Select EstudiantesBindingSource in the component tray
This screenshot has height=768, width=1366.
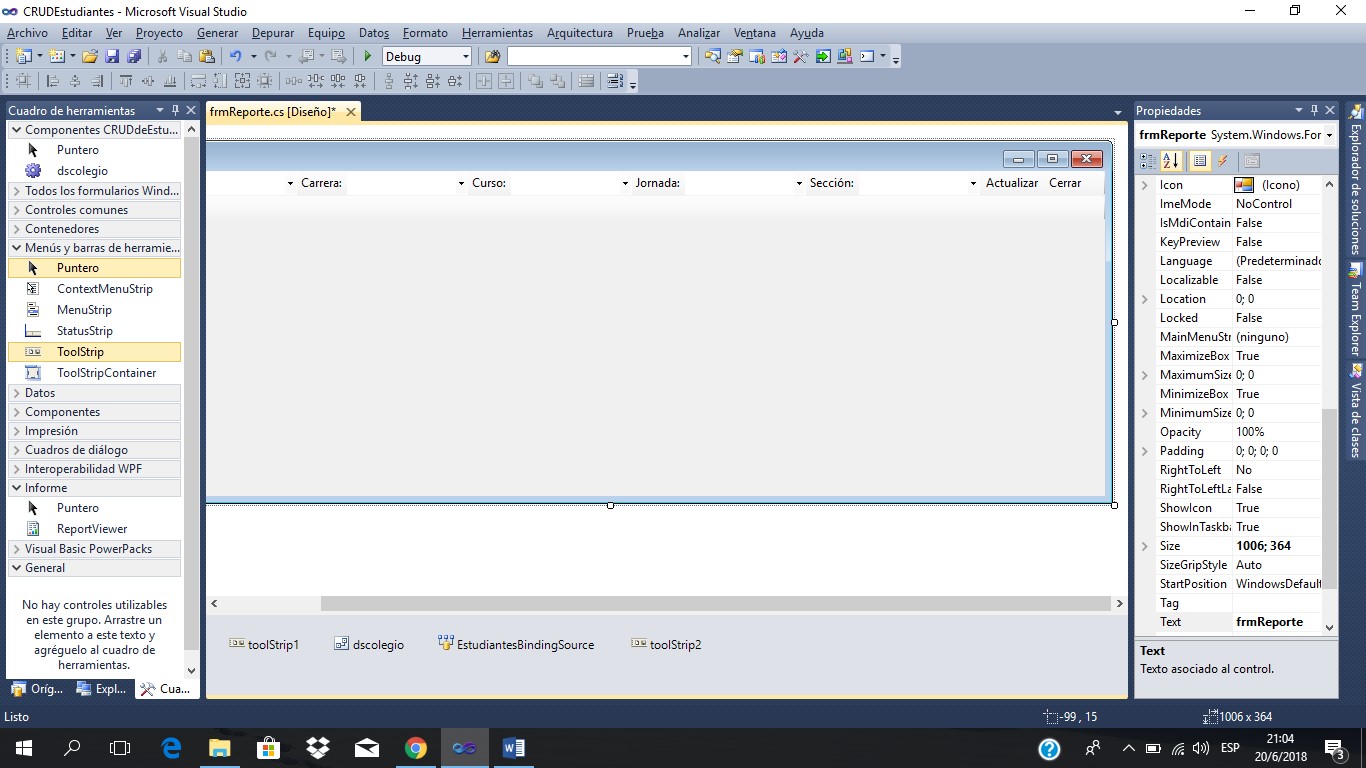515,644
